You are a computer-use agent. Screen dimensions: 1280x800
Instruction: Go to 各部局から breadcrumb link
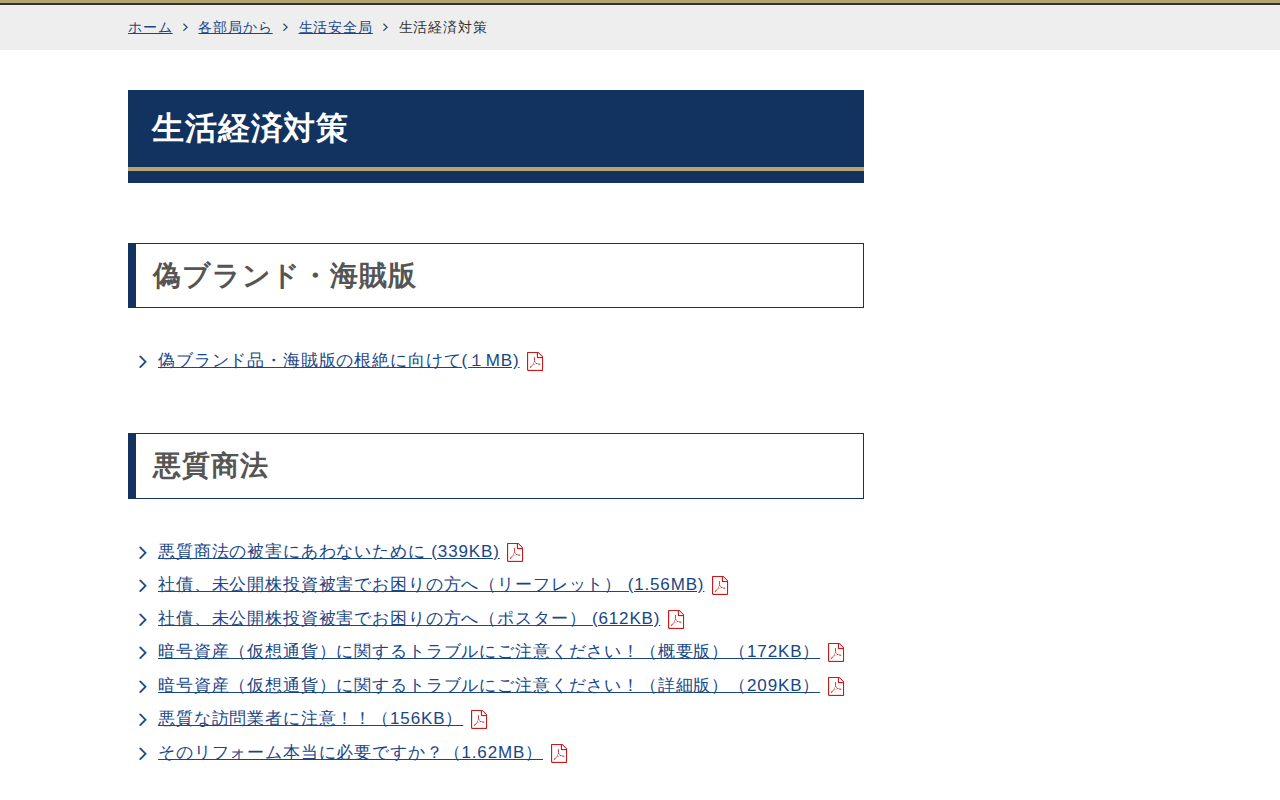click(235, 27)
